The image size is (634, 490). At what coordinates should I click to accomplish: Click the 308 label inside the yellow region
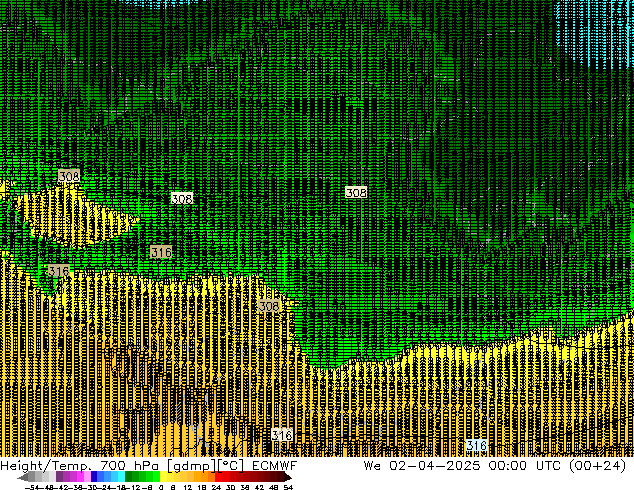click(x=269, y=306)
